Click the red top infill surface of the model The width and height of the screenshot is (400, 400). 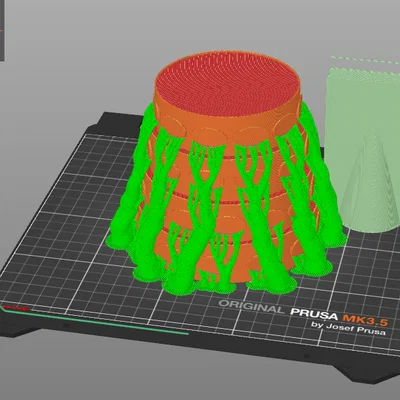point(228,83)
